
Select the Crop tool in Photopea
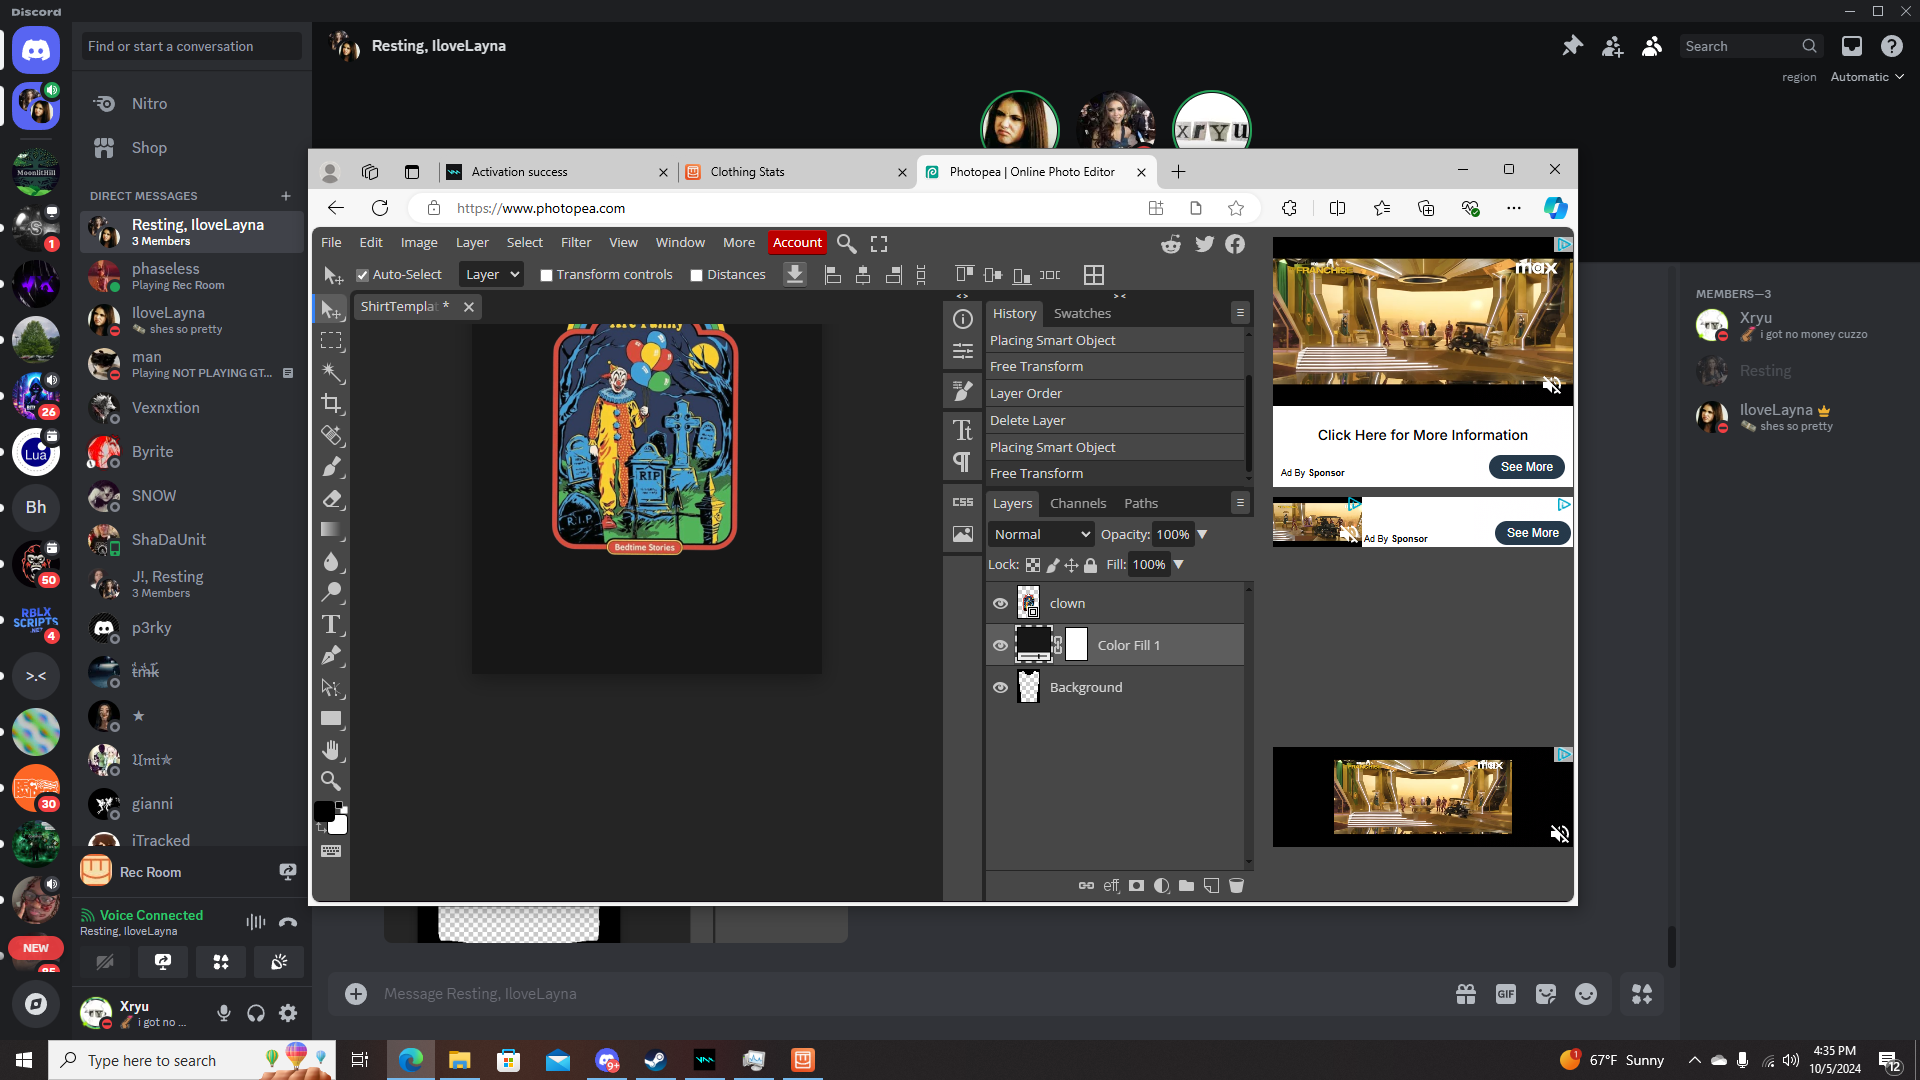pyautogui.click(x=331, y=404)
